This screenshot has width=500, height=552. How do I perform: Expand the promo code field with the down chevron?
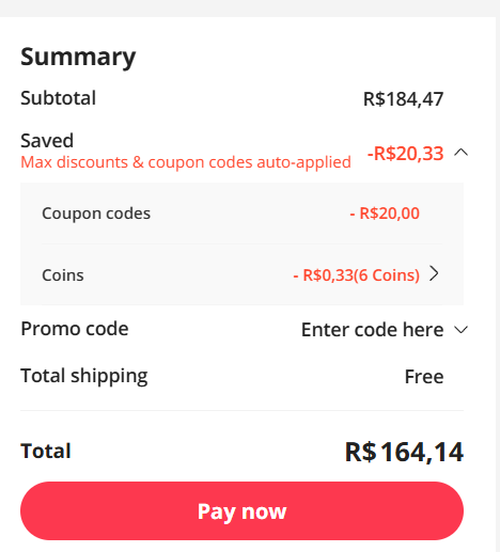click(461, 330)
